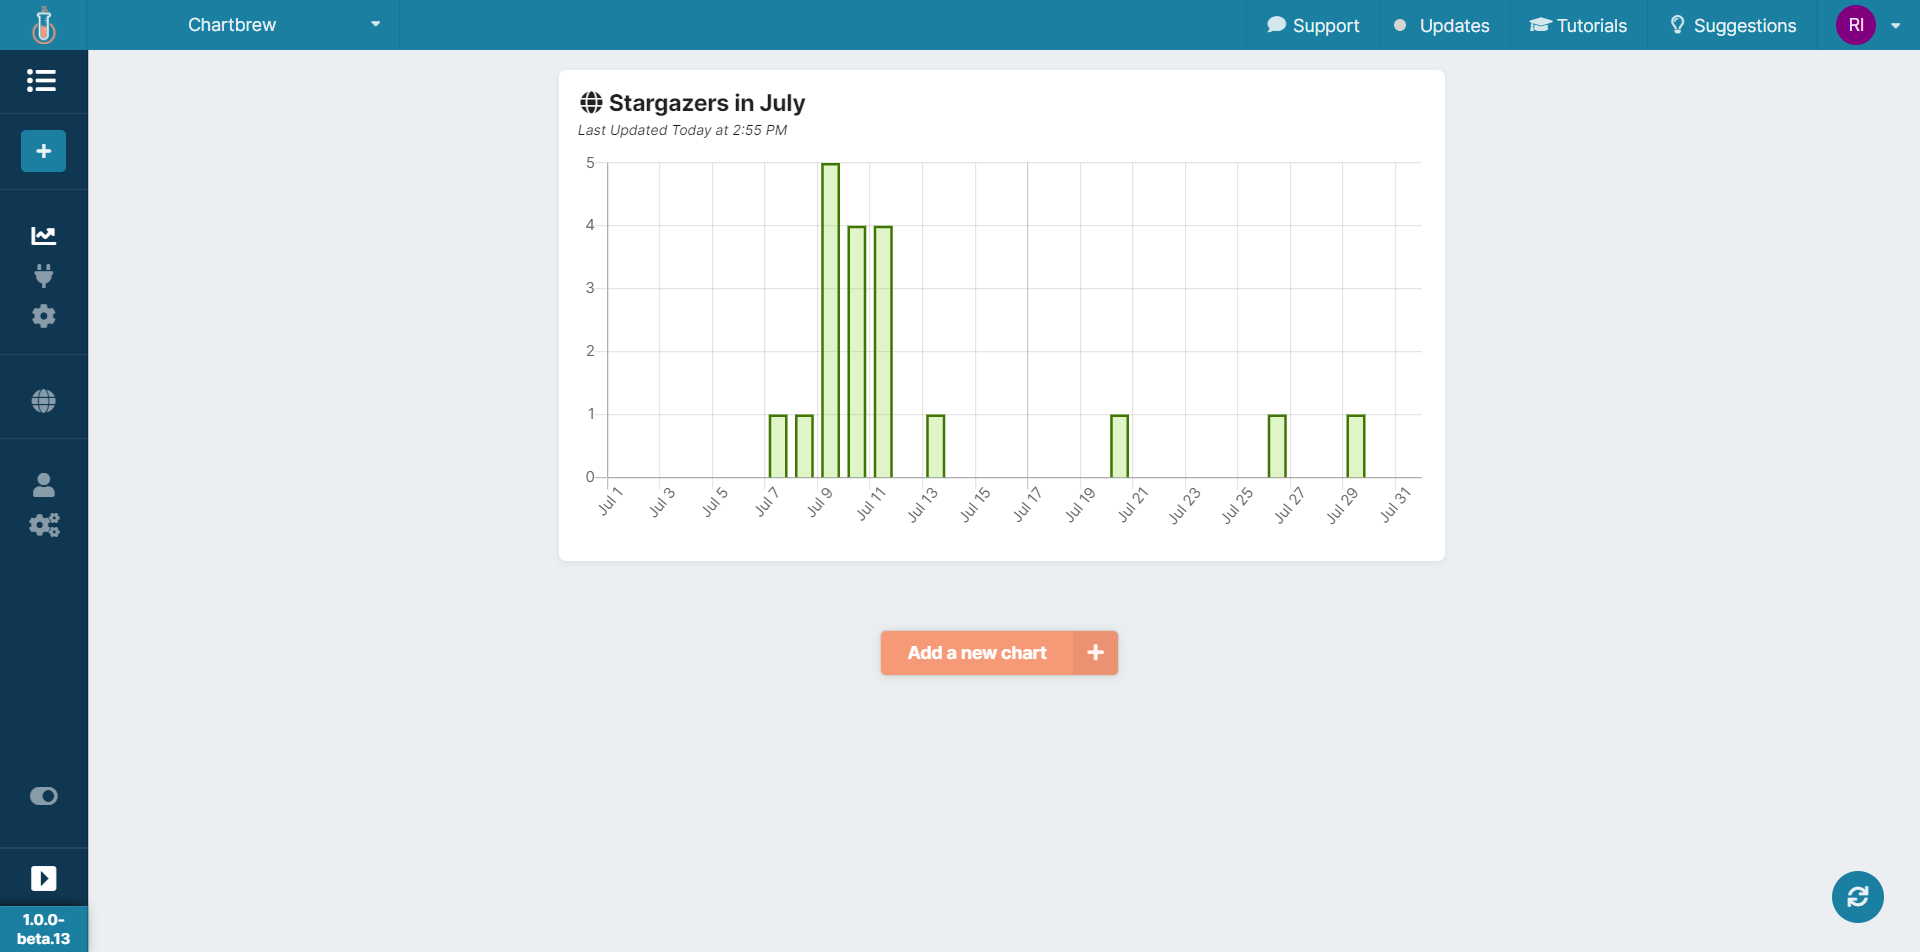This screenshot has width=1920, height=952.
Task: Open the Tutorials menu item
Action: pyautogui.click(x=1577, y=25)
